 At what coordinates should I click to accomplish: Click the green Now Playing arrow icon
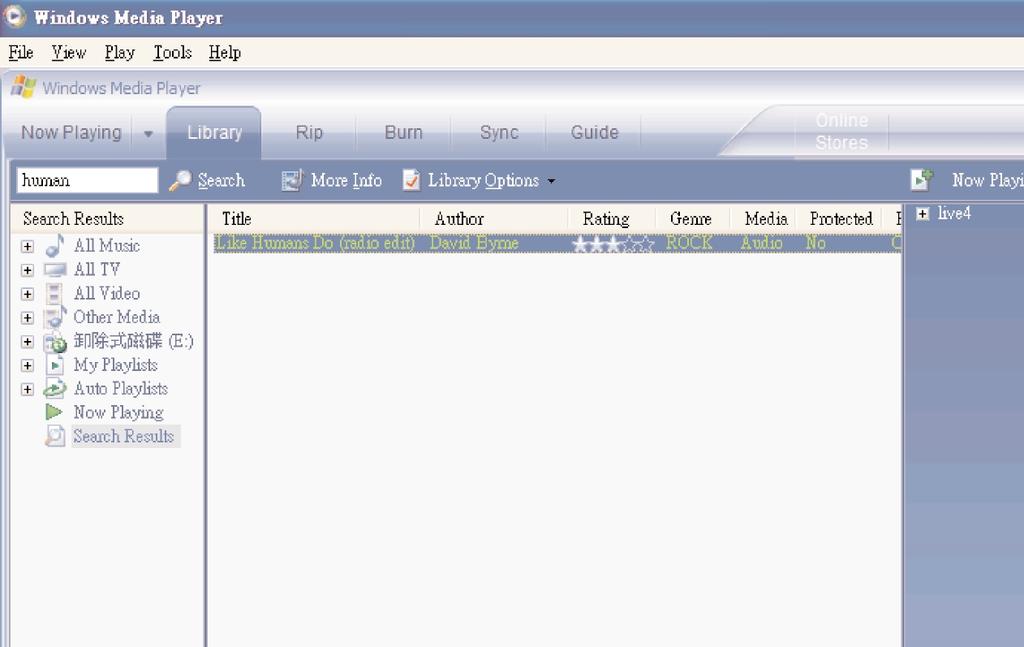point(54,412)
